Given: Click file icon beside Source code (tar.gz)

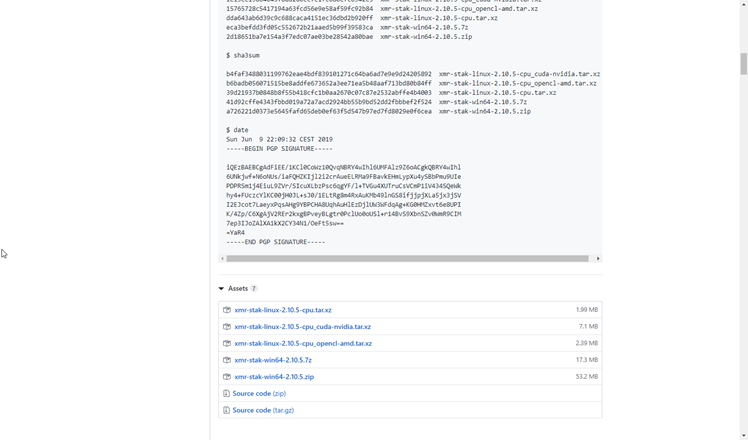Looking at the screenshot, I should coord(227,410).
